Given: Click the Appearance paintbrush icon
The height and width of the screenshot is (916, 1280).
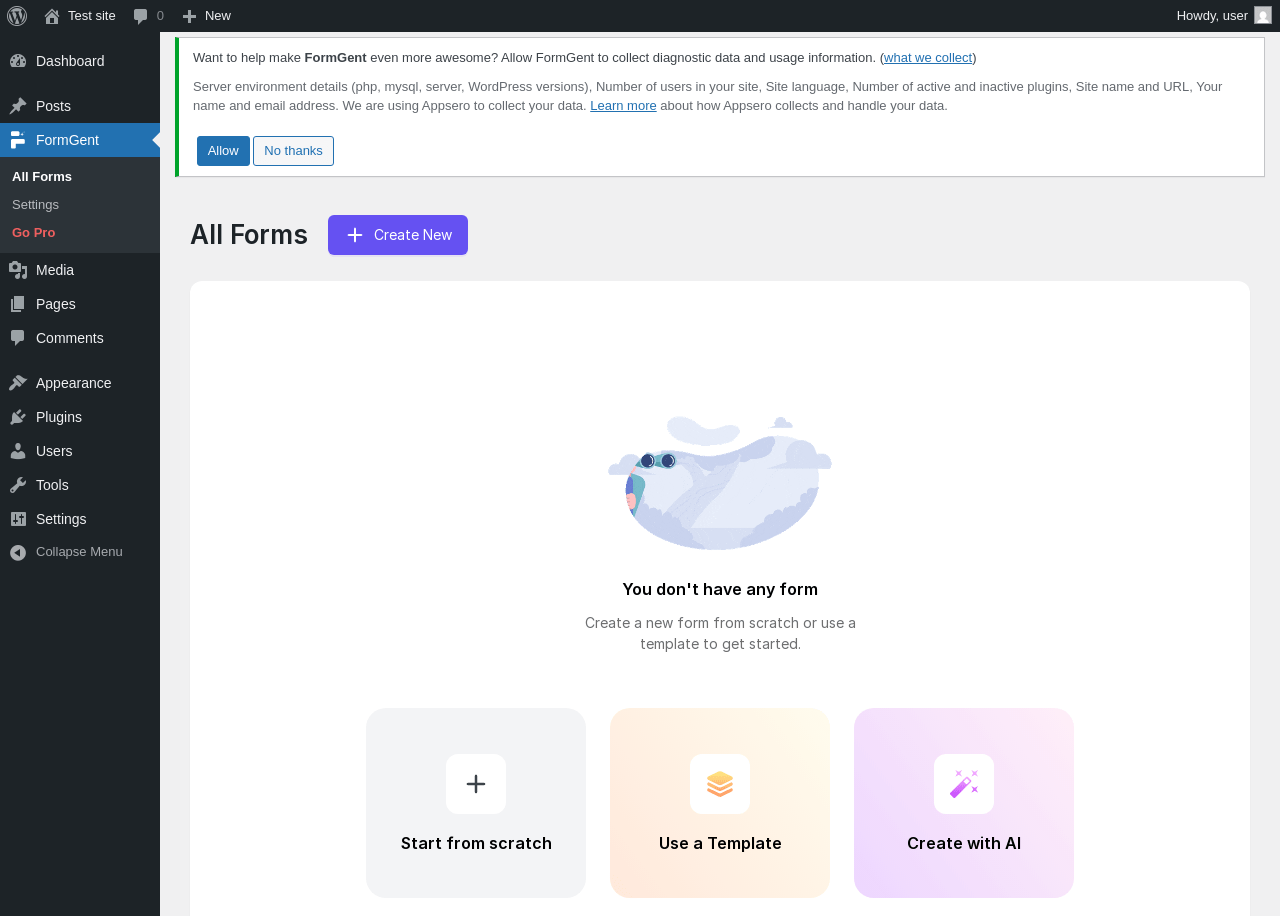Looking at the screenshot, I should pos(18,383).
